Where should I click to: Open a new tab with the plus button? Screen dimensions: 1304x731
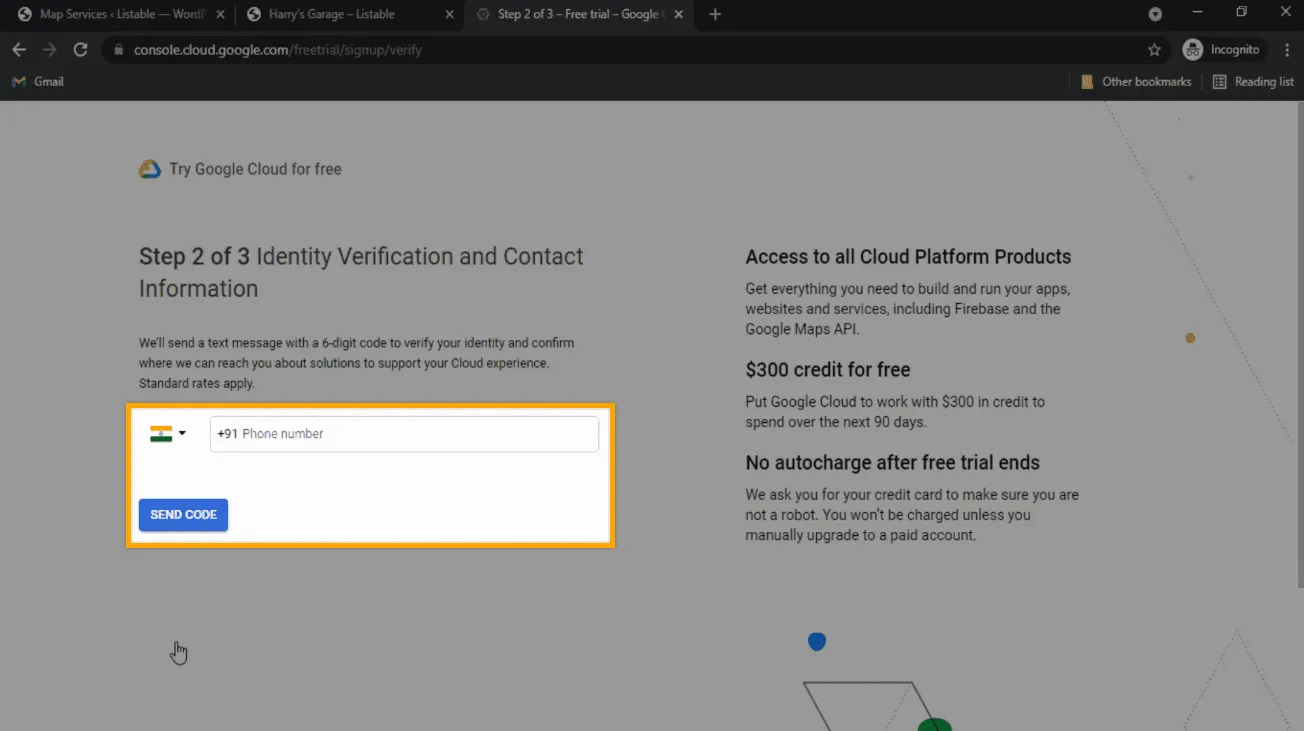[715, 15]
